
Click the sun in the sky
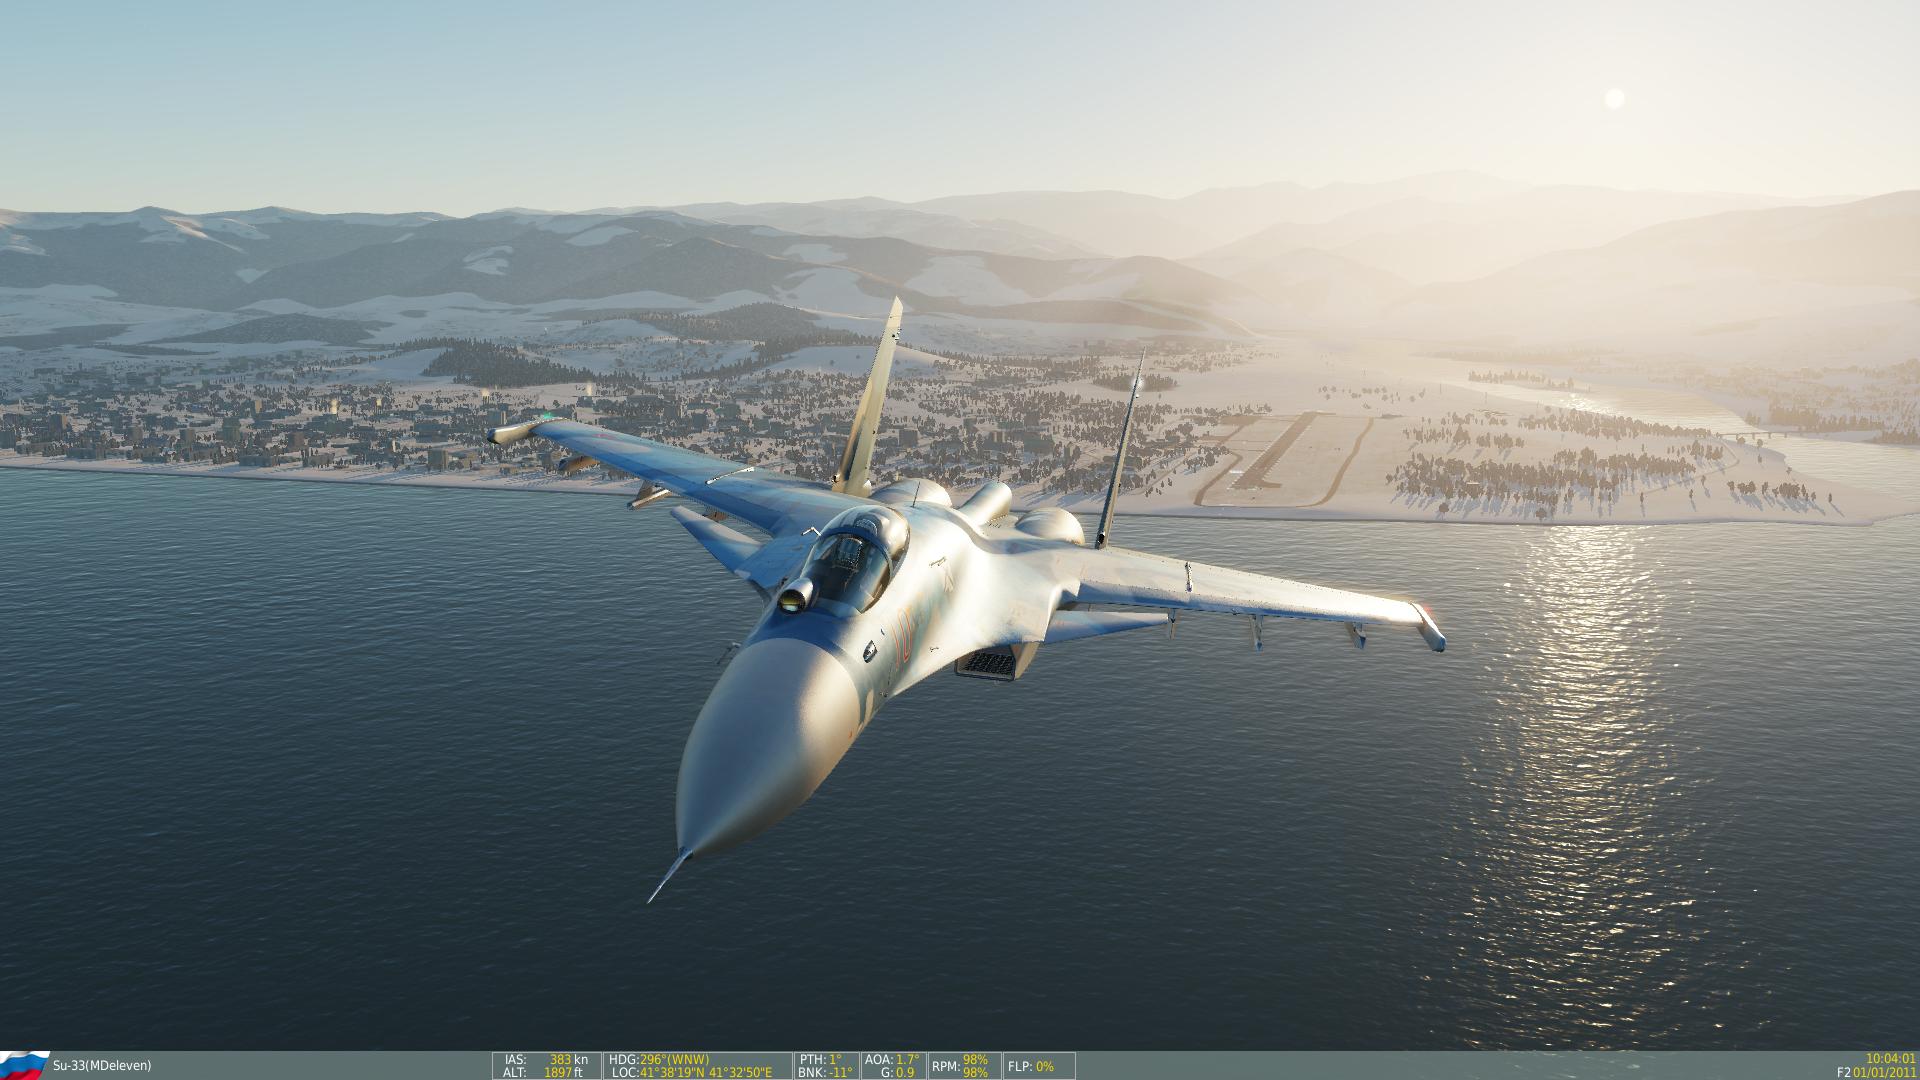pyautogui.click(x=1613, y=98)
